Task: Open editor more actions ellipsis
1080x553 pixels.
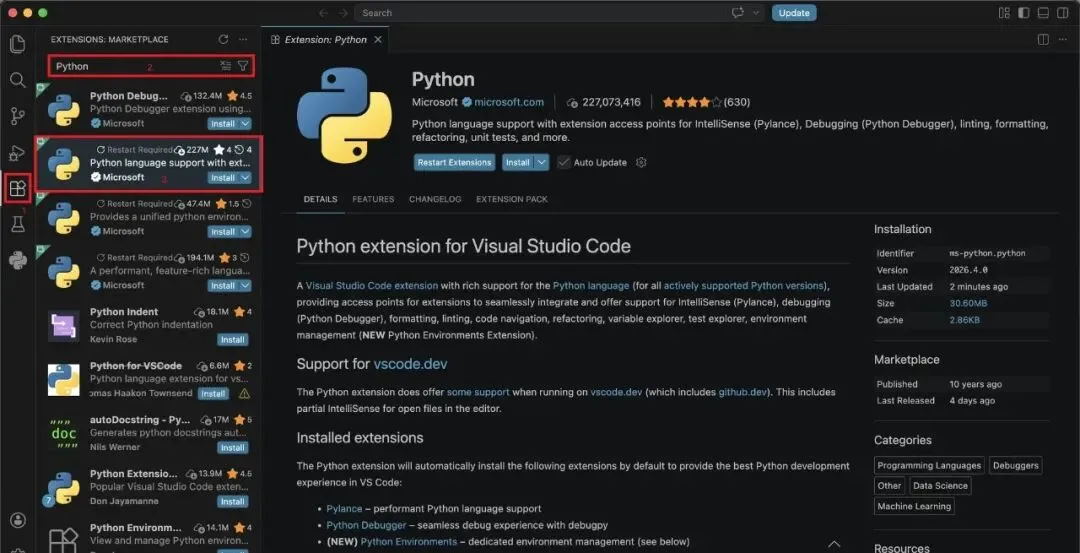Action: [1063, 40]
